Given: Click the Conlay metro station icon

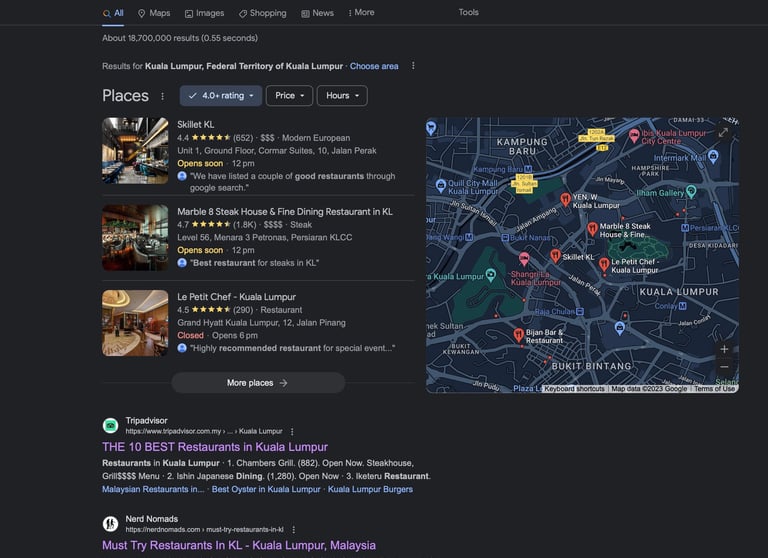Looking at the screenshot, I should pyautogui.click(x=683, y=306).
